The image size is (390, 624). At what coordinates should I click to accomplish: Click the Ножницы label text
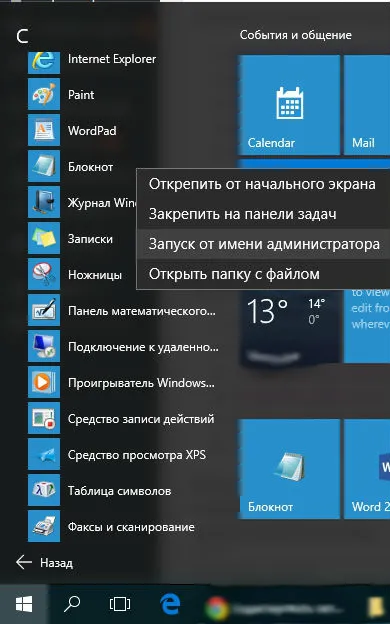tap(95, 275)
